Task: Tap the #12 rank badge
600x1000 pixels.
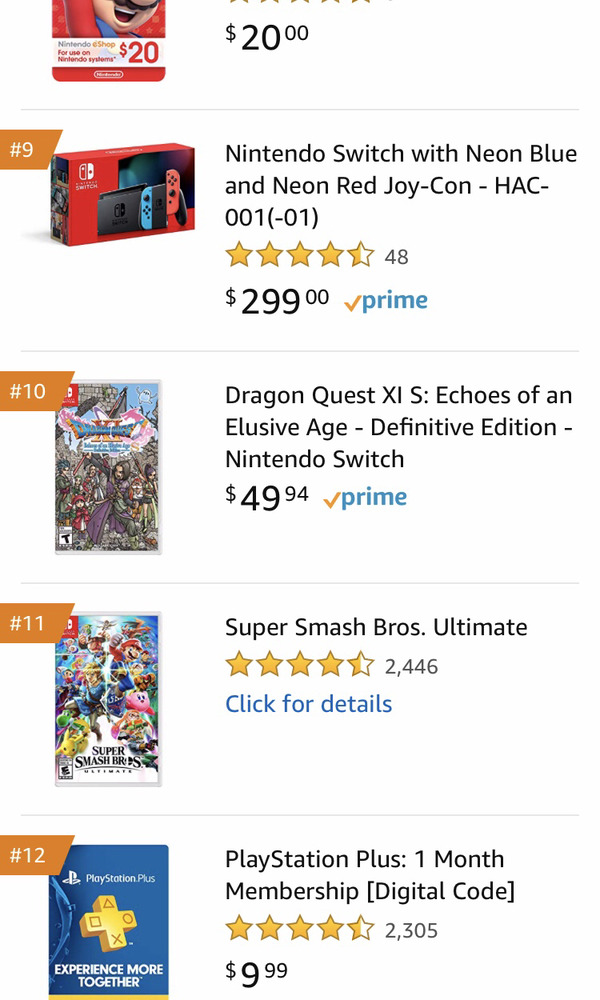Action: click(x=30, y=855)
